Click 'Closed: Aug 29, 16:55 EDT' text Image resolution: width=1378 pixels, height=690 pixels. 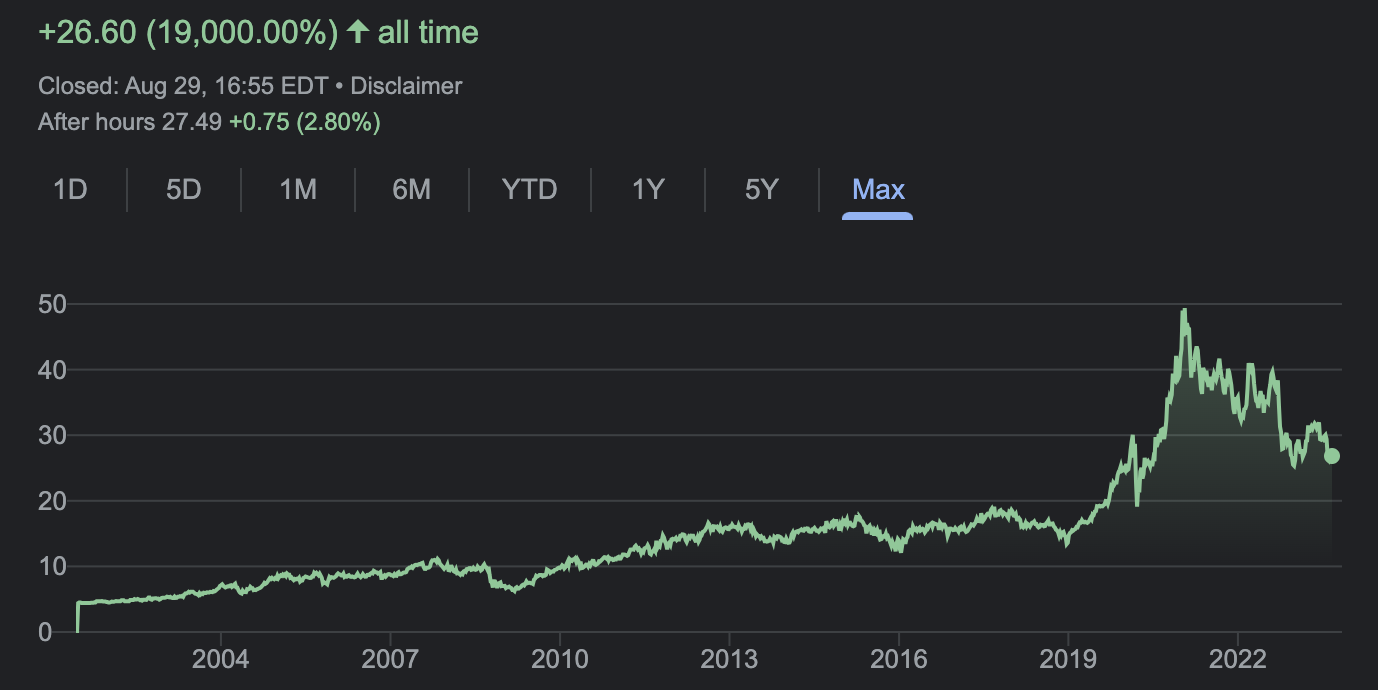(x=183, y=86)
